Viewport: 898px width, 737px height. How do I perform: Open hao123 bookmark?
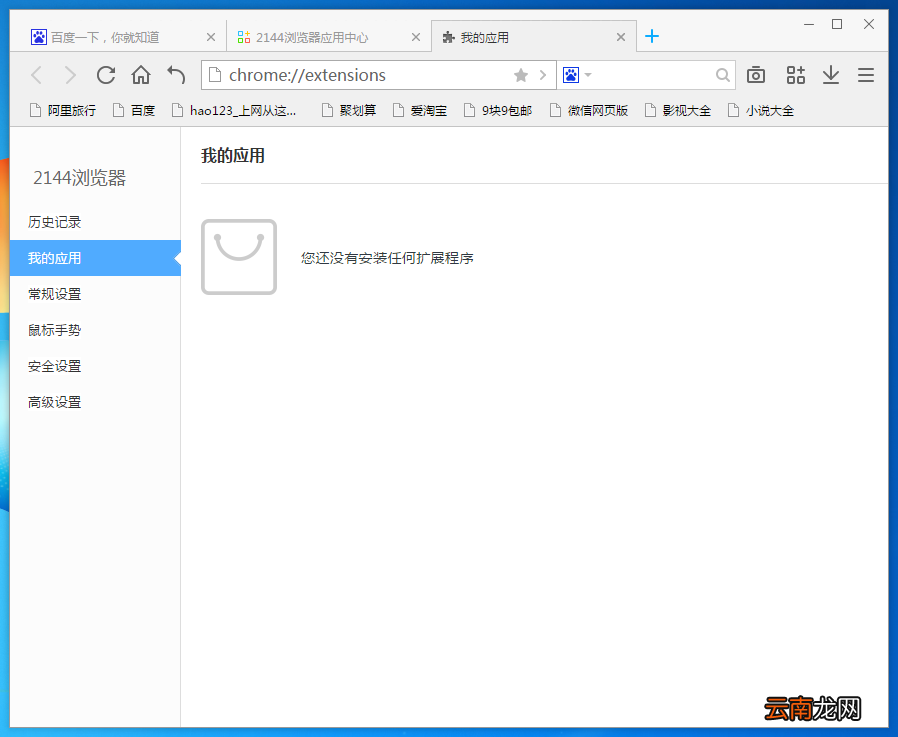click(x=234, y=111)
